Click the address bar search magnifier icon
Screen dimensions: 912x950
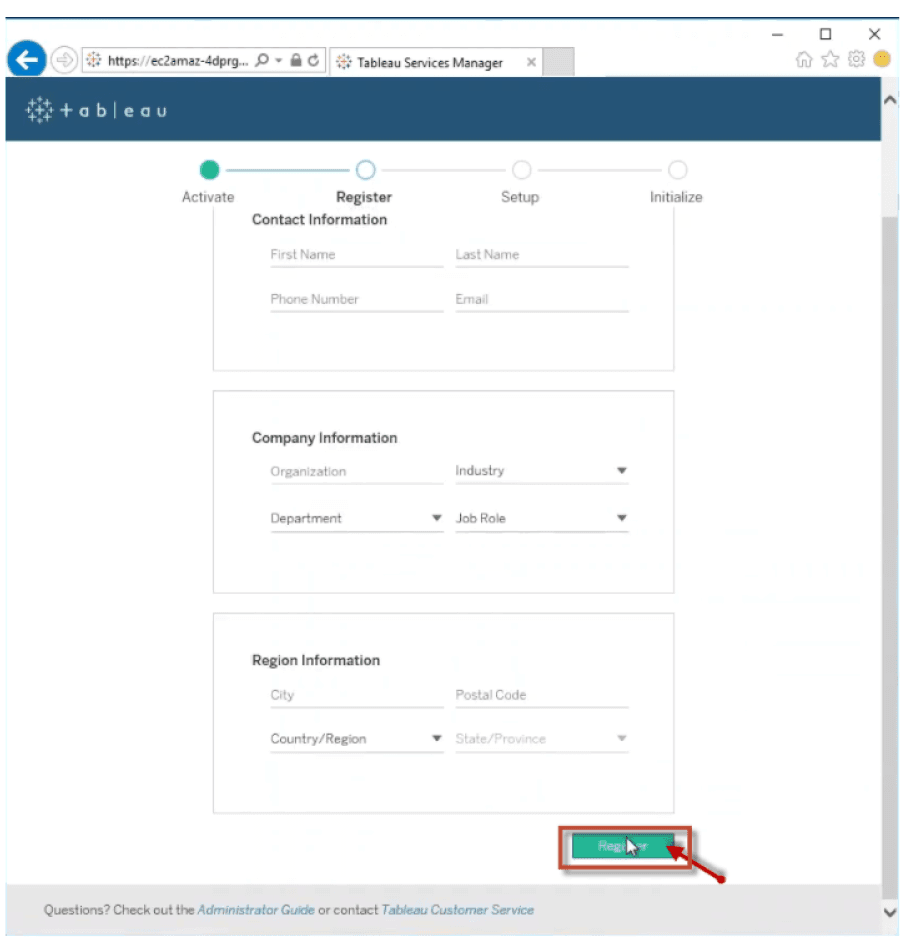tap(262, 61)
